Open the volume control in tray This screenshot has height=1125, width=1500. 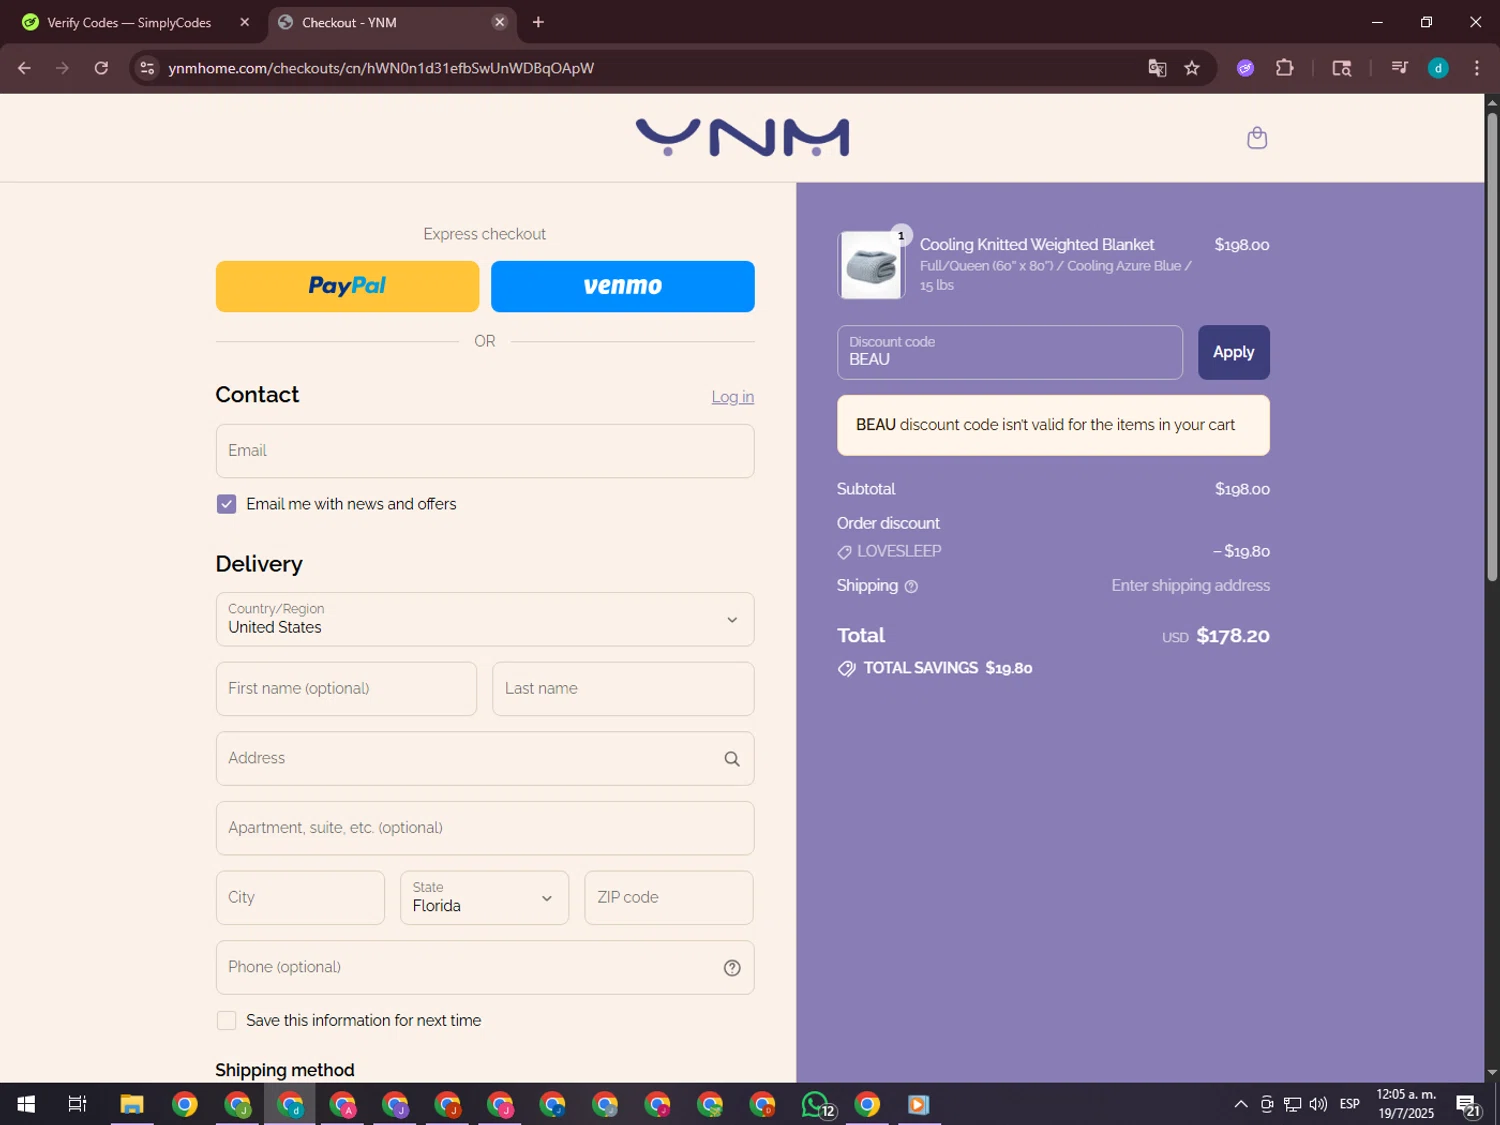pos(1318,1104)
